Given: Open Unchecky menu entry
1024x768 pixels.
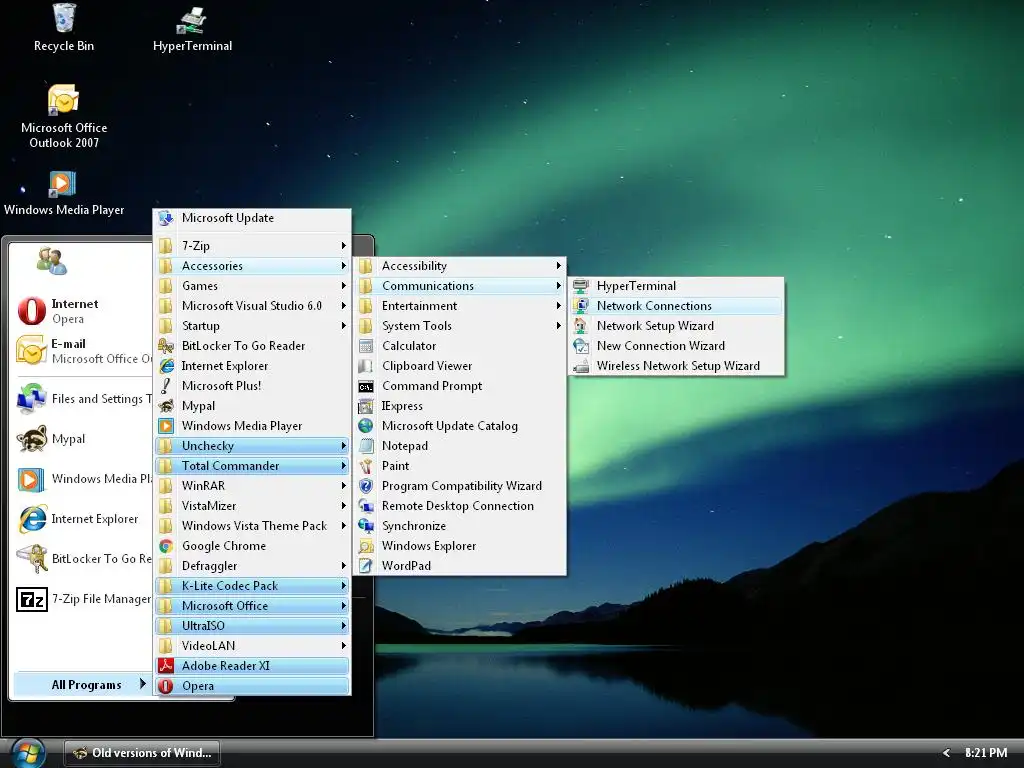Looking at the screenshot, I should coord(252,446).
